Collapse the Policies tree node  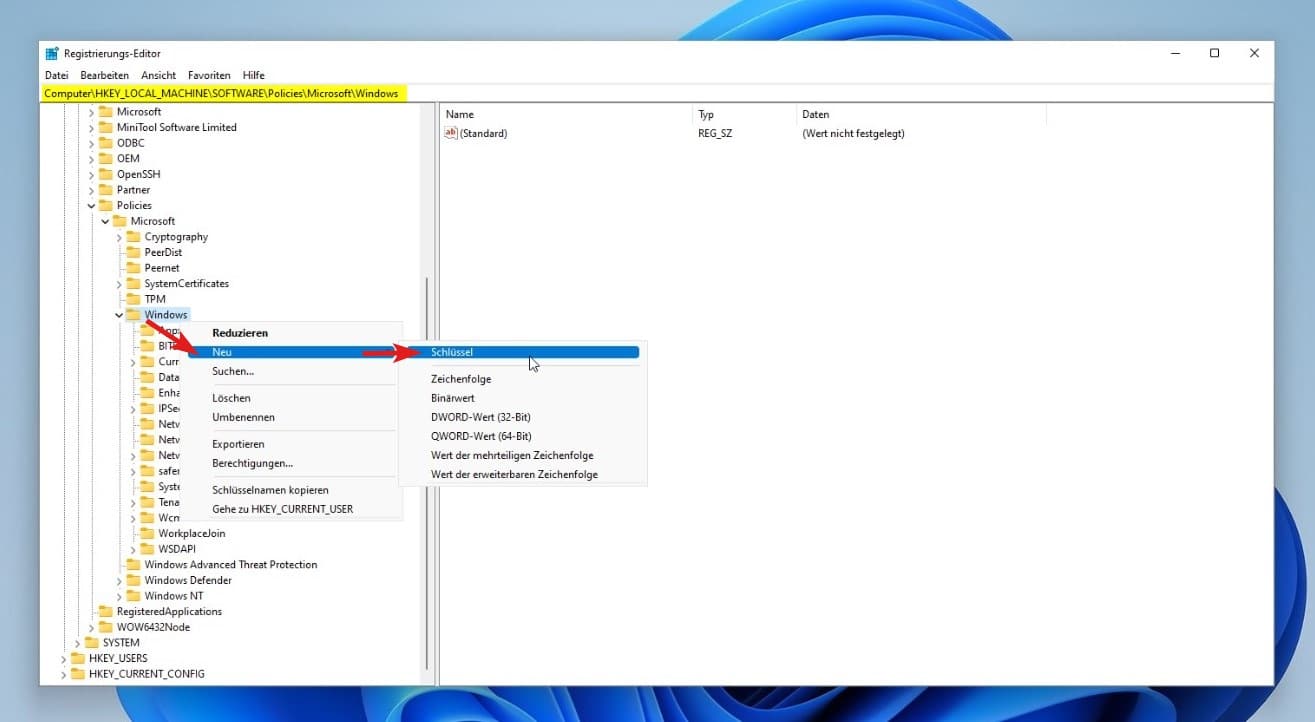(x=91, y=205)
